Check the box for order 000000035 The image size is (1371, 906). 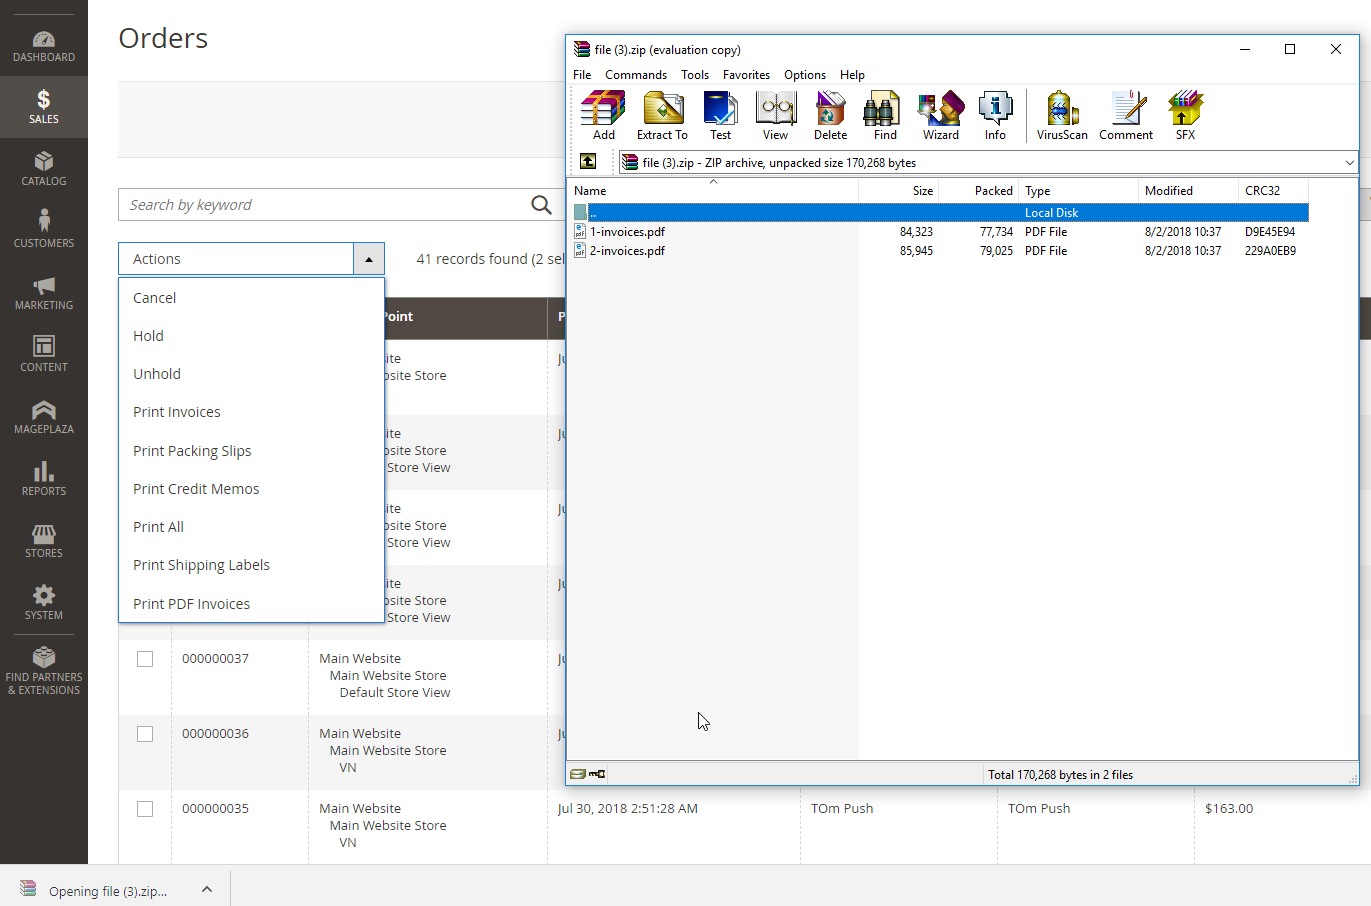pyautogui.click(x=145, y=809)
